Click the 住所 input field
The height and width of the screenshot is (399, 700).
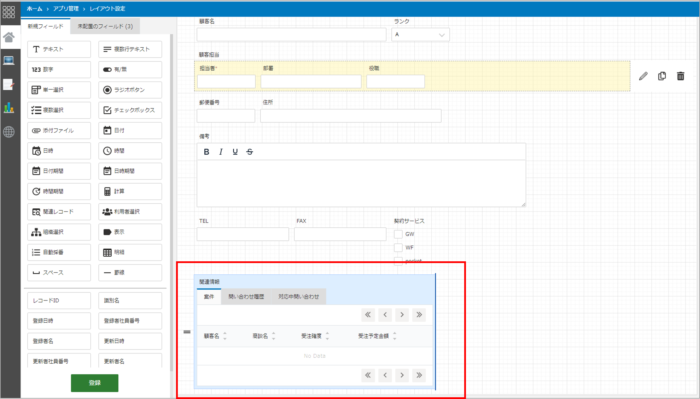pyautogui.click(x=351, y=116)
